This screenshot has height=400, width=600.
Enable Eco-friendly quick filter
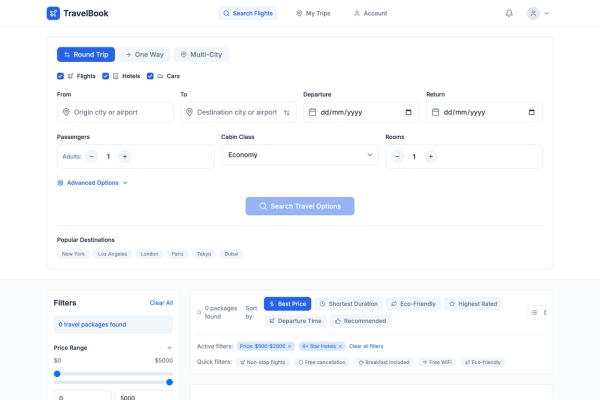point(483,362)
